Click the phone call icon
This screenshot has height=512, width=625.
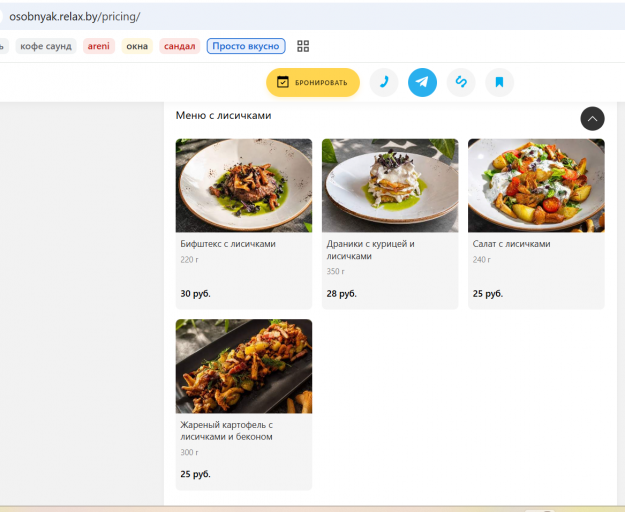coord(384,82)
